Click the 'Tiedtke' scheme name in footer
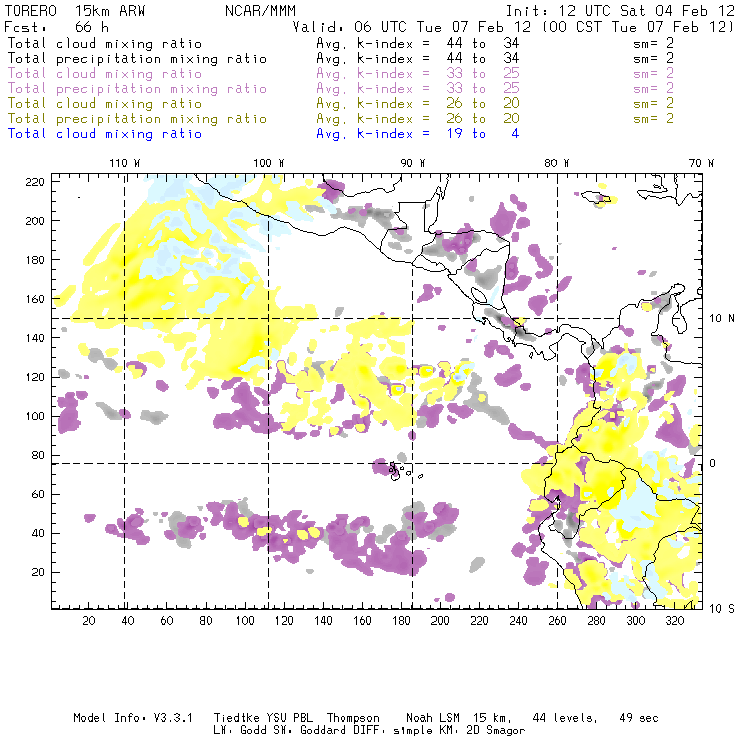 (x=237, y=718)
